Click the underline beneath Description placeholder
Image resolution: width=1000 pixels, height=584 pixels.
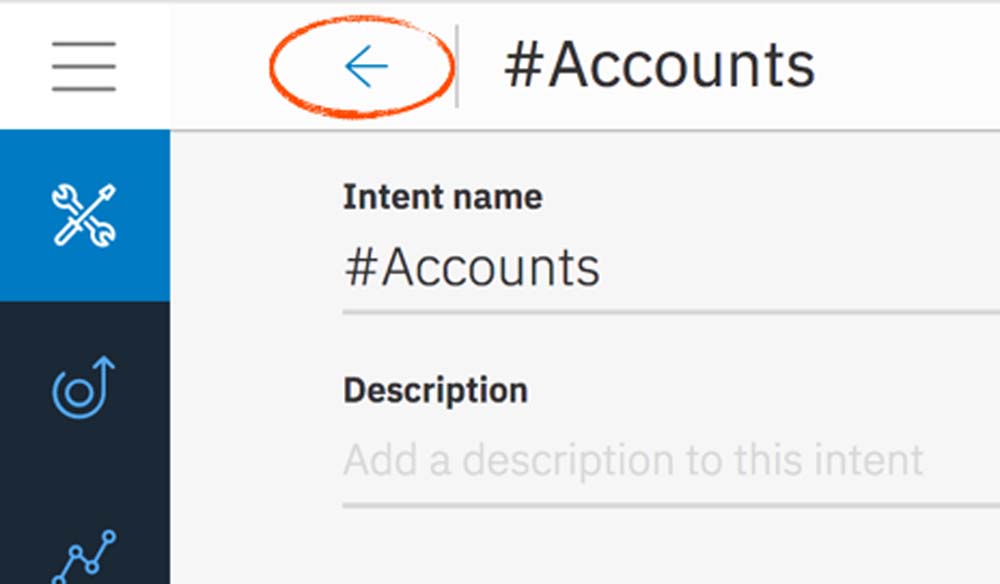670,505
